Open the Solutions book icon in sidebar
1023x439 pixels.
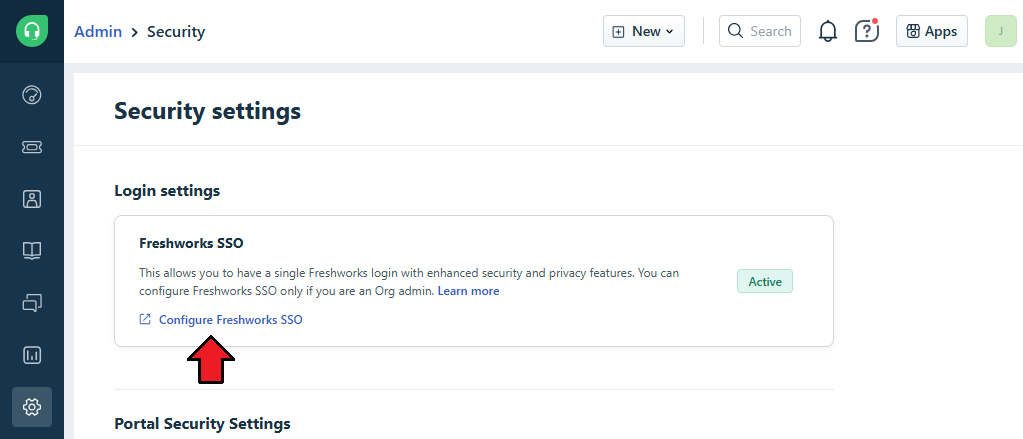click(32, 250)
